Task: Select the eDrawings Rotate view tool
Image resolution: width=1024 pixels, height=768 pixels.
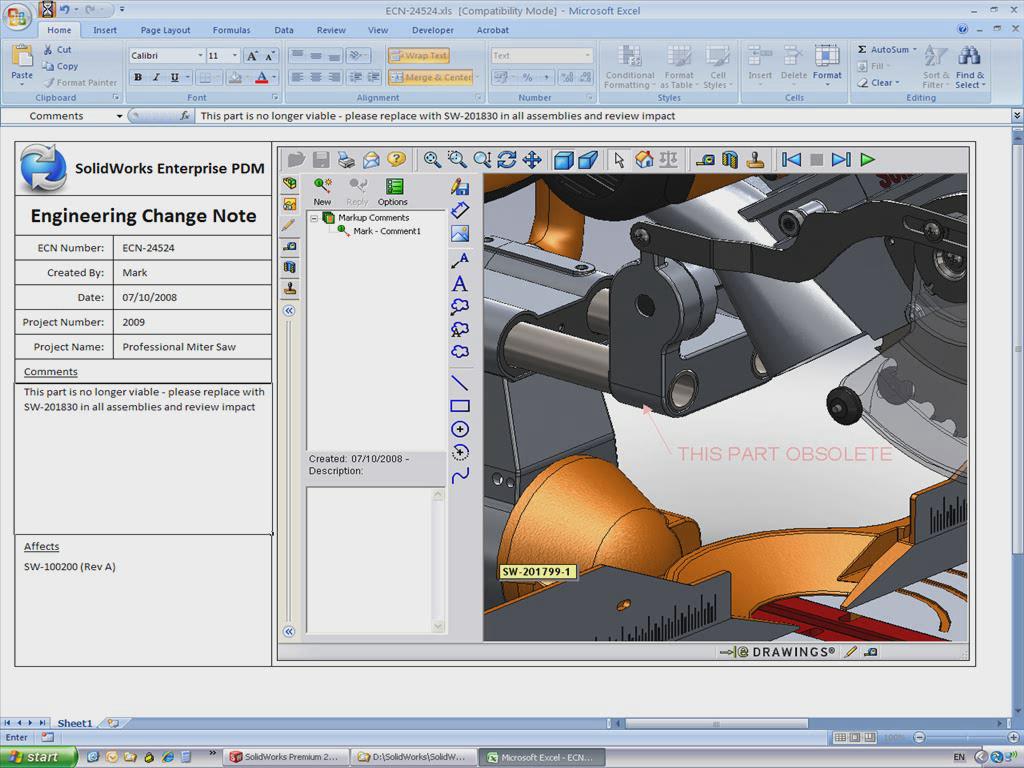Action: 507,159
